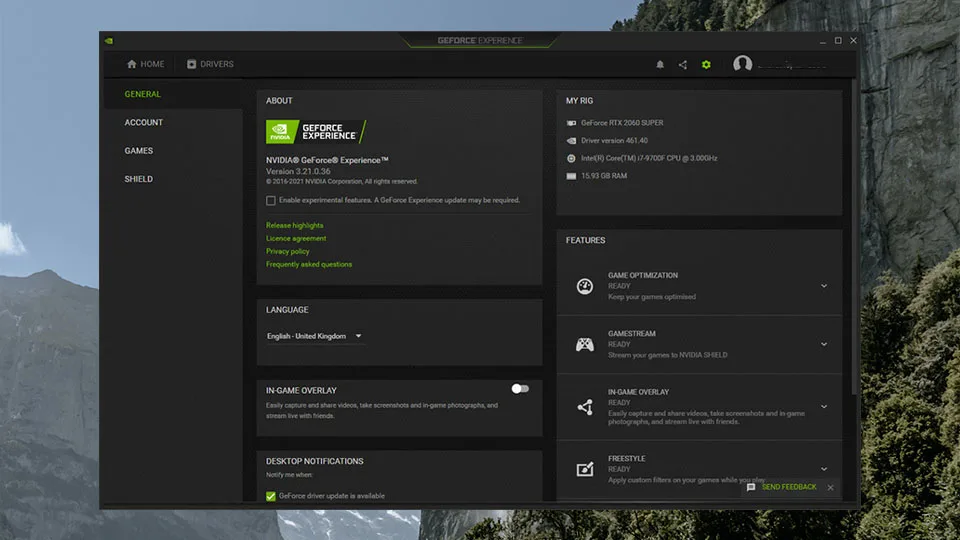Minimize the GeForce Experience window
The image size is (960, 540).
coord(822,41)
